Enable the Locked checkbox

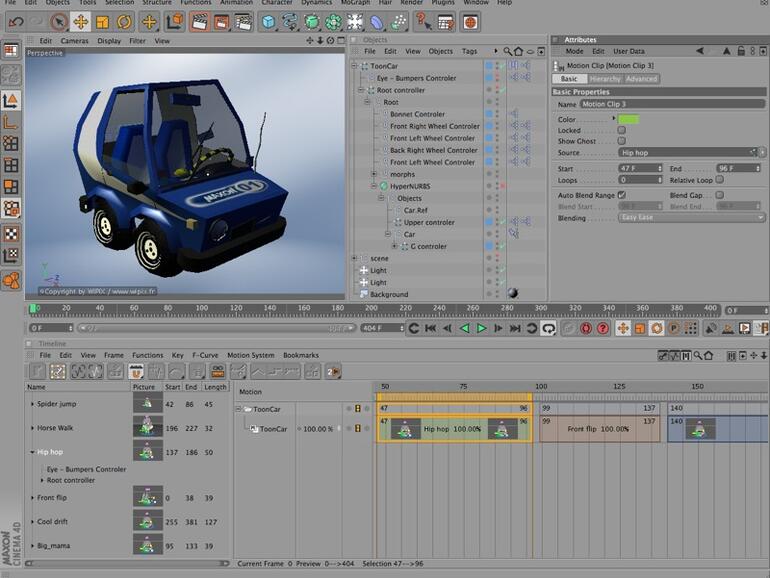coord(621,130)
